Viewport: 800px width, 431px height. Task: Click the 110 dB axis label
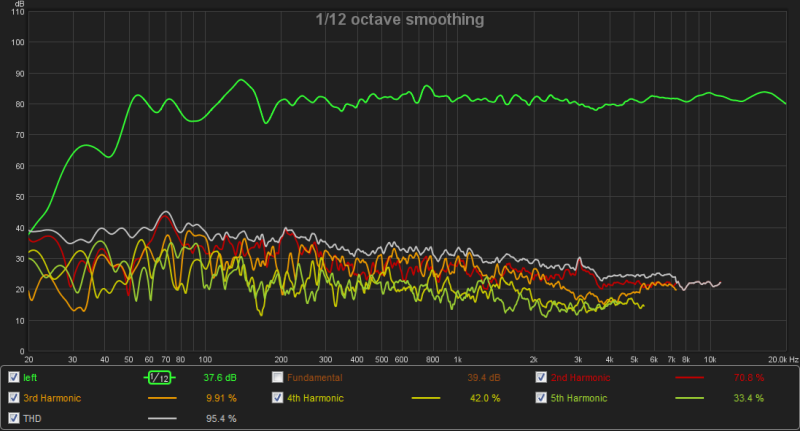[x=18, y=12]
